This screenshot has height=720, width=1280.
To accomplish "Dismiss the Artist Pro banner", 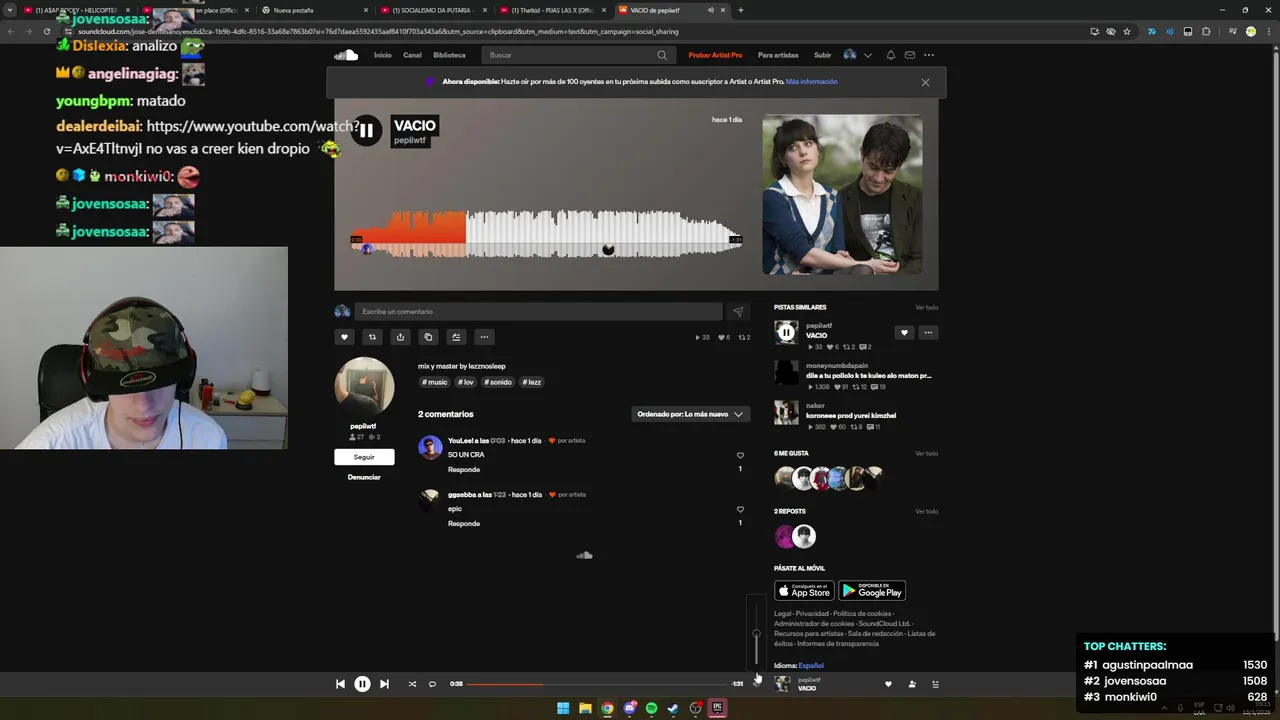I will click(925, 82).
